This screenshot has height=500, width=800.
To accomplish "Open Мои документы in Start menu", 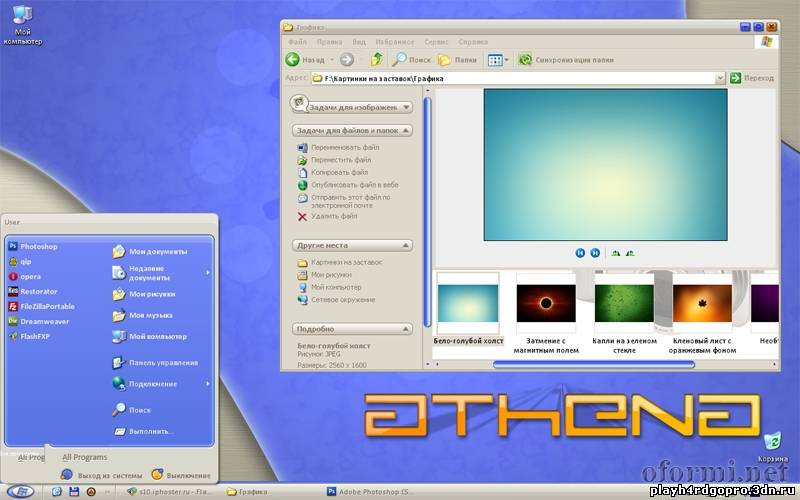I will click(x=150, y=252).
